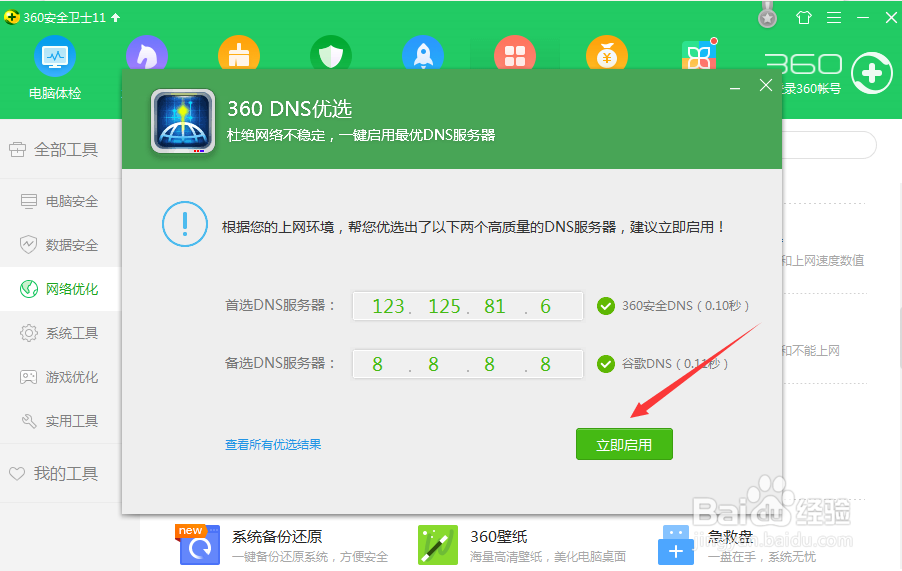Open the main hamburger menu icon

tap(834, 18)
